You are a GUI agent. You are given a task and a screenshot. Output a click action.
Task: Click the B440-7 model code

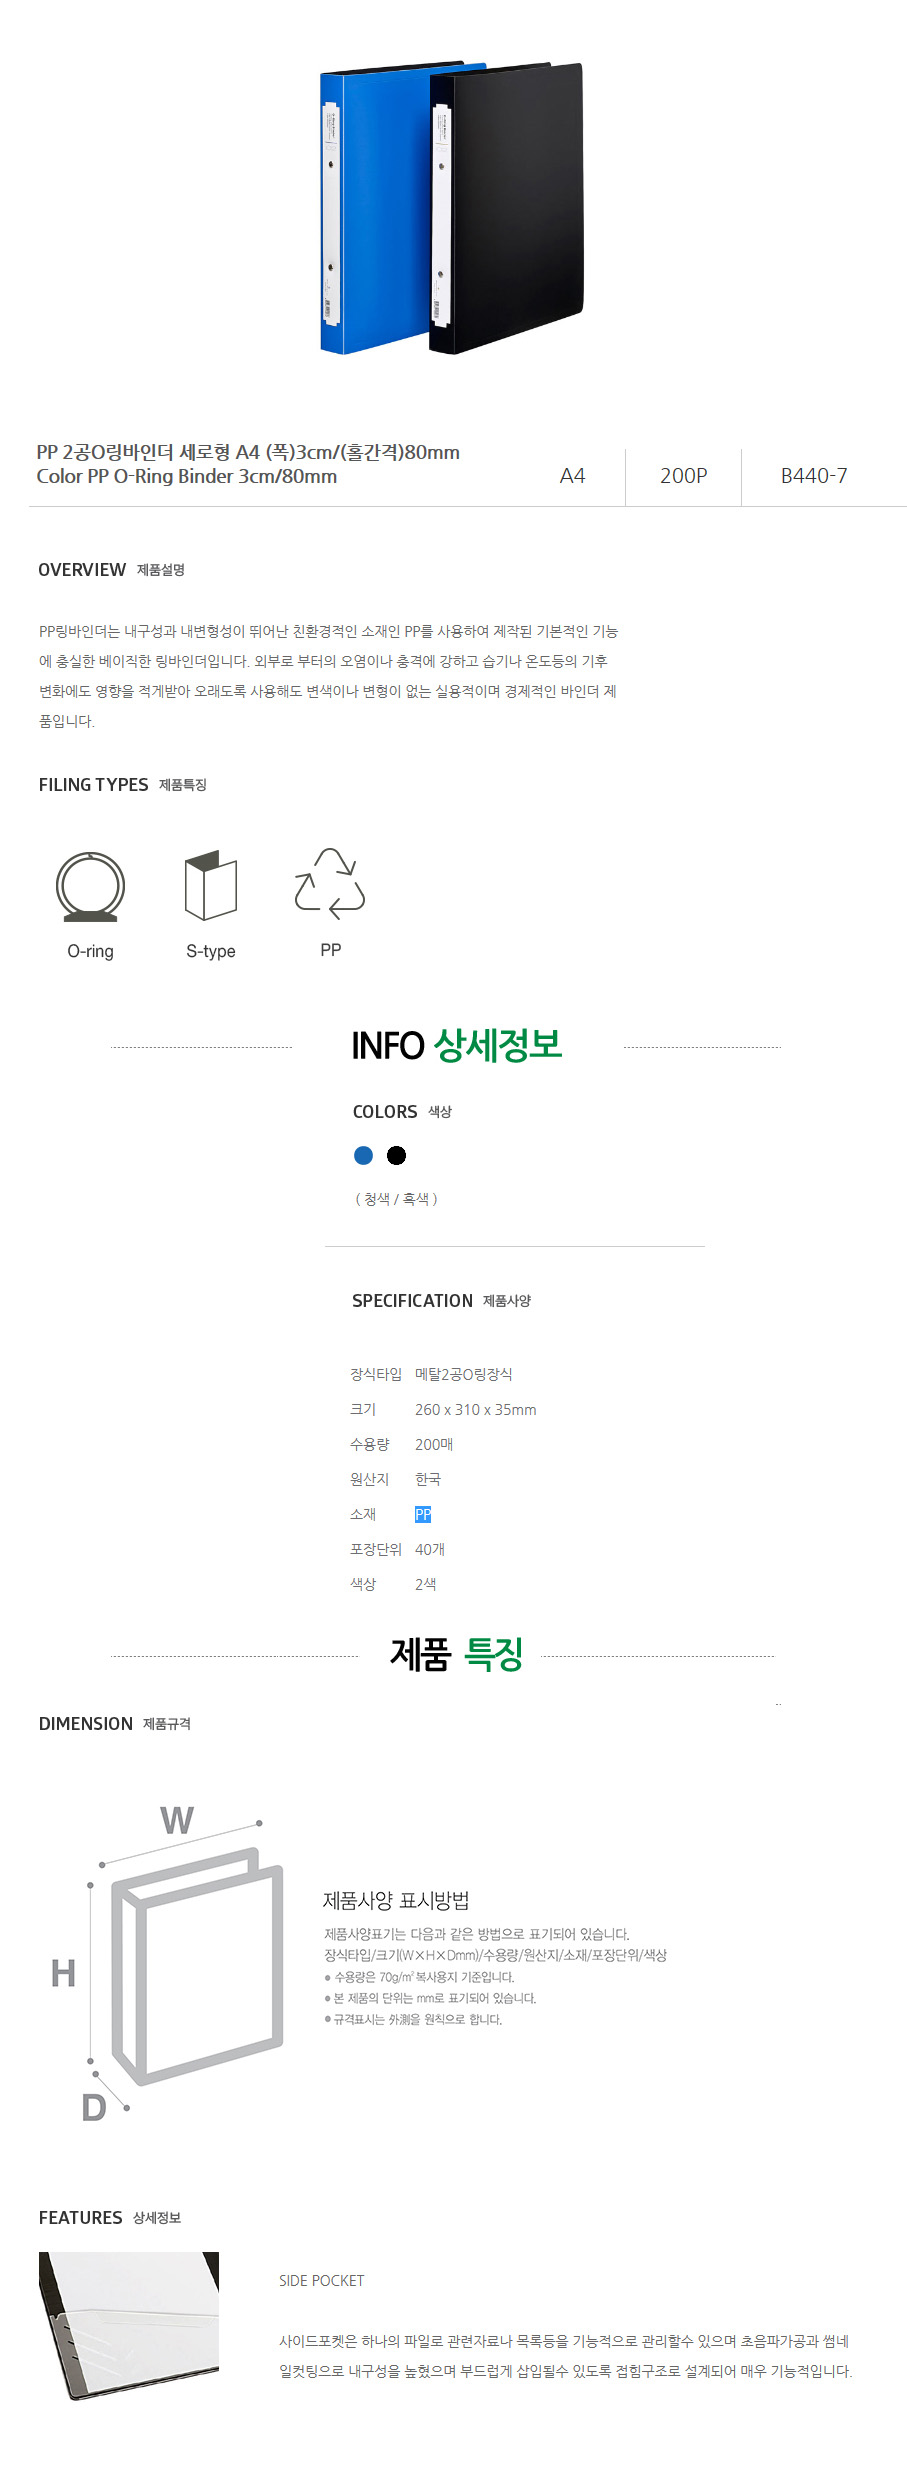pyautogui.click(x=813, y=476)
